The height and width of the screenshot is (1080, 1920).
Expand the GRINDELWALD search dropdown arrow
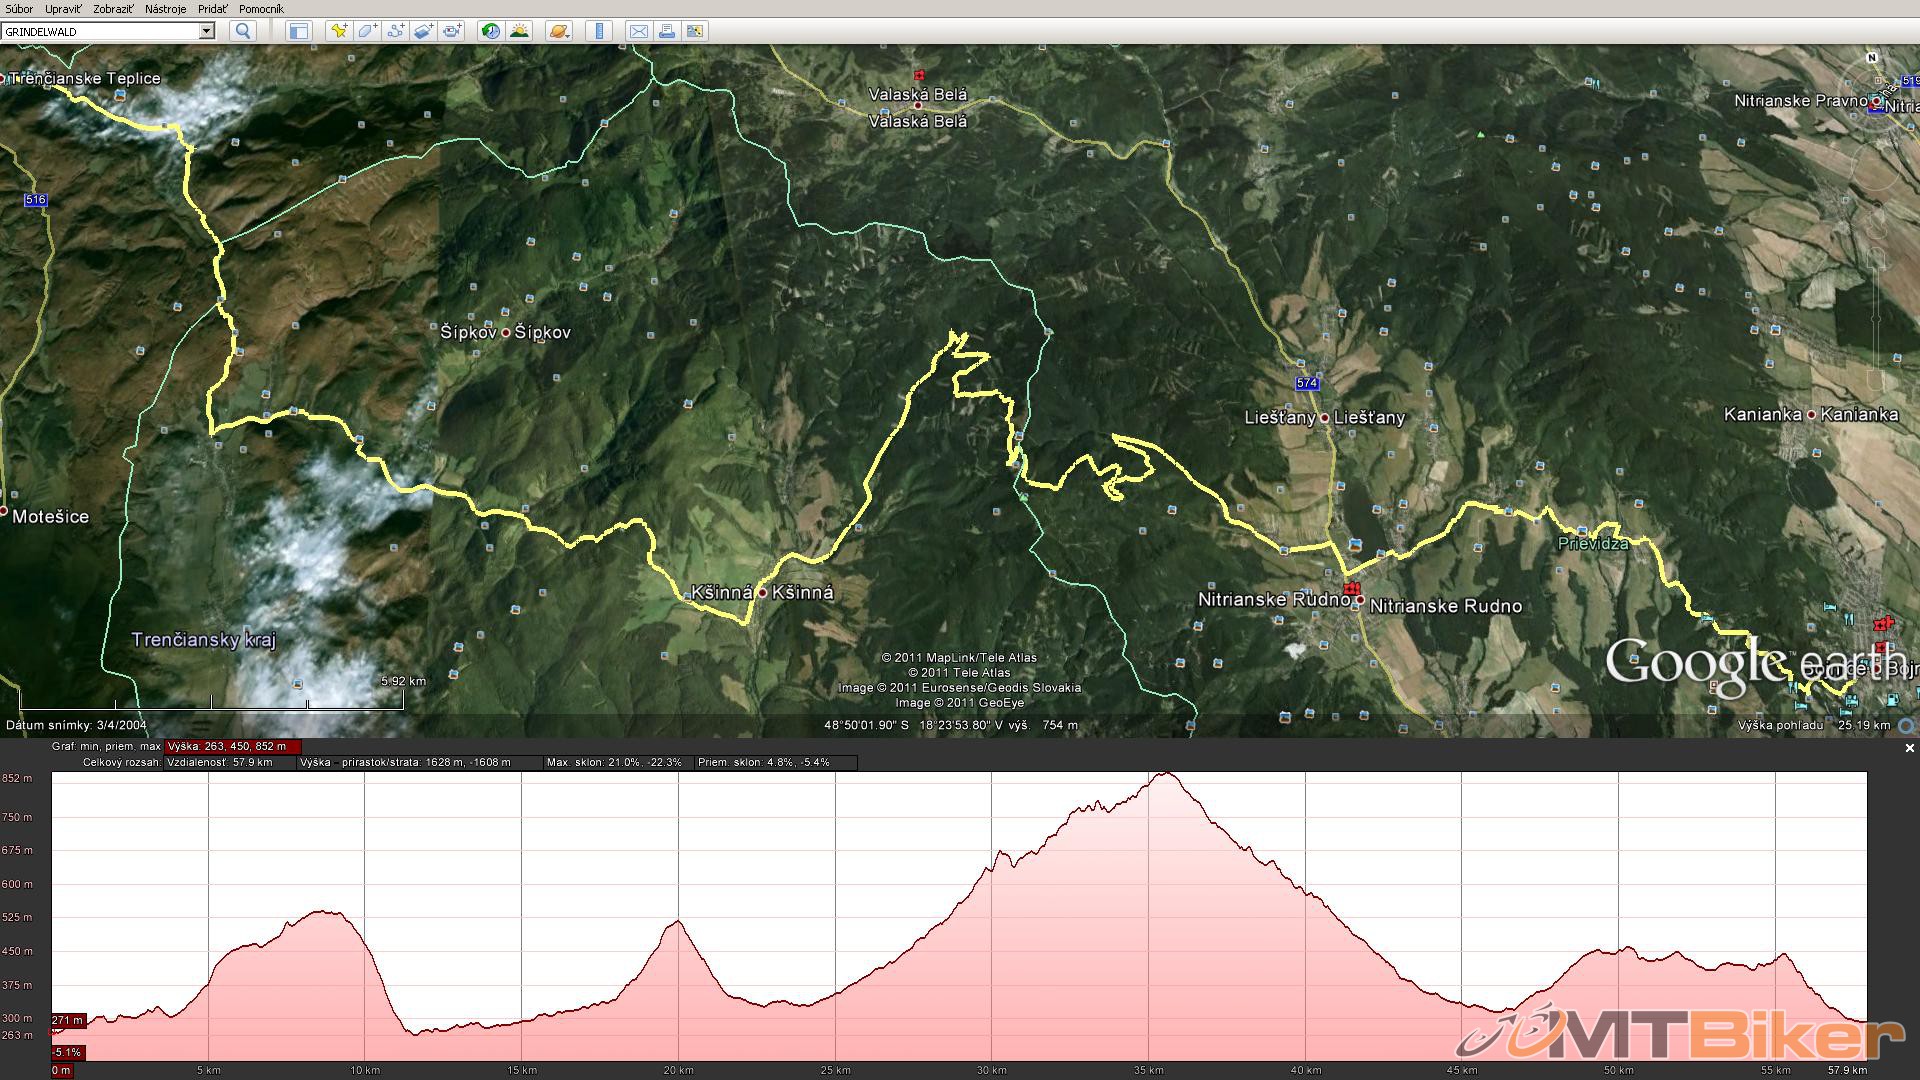pyautogui.click(x=207, y=31)
